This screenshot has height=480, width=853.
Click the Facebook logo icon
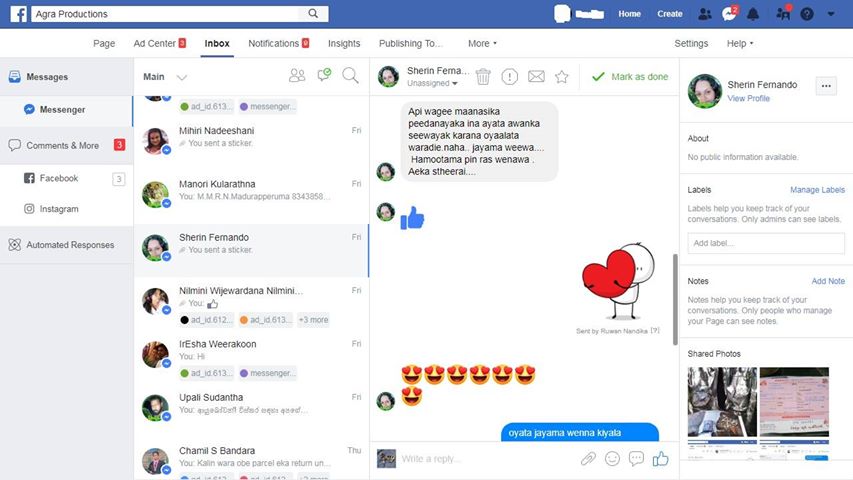18,14
